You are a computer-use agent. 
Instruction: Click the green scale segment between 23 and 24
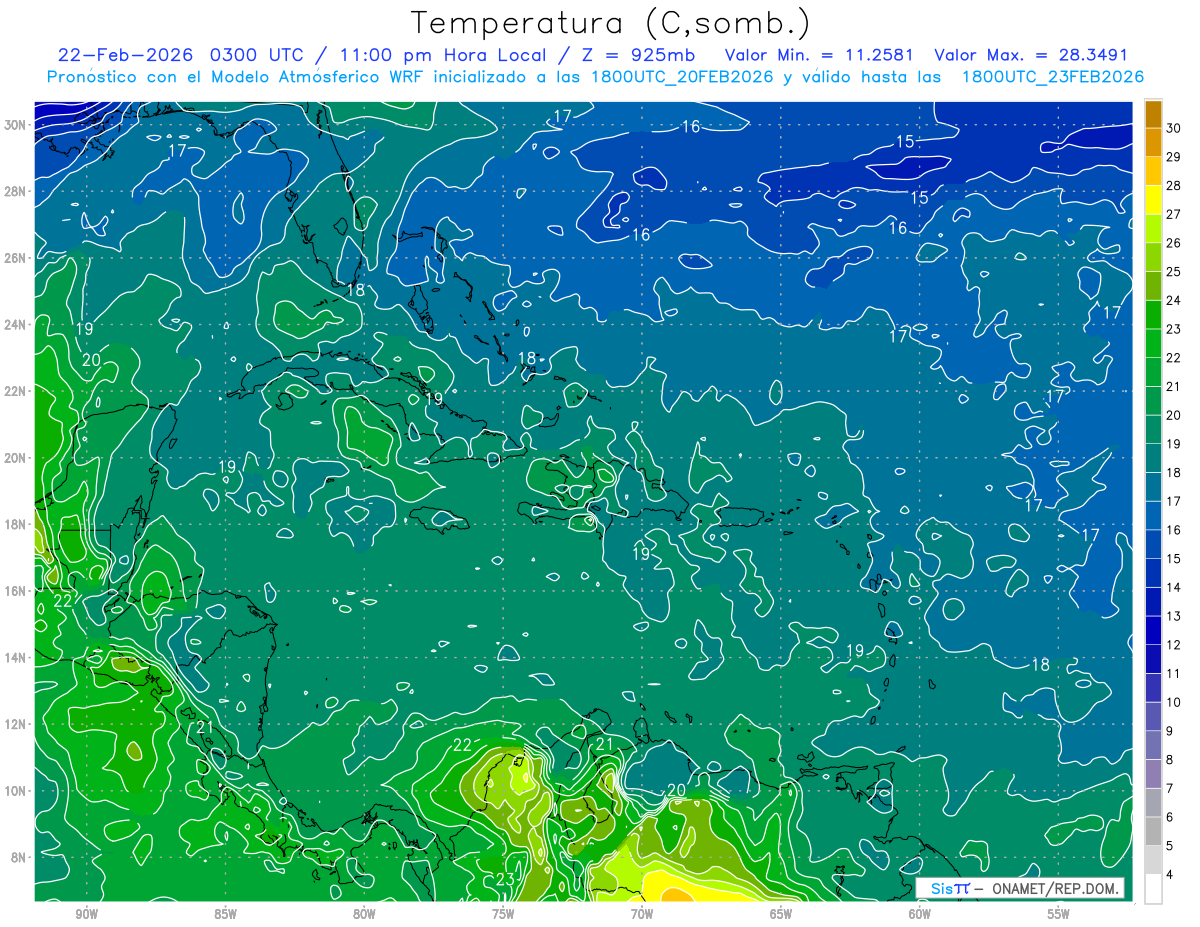1154,314
